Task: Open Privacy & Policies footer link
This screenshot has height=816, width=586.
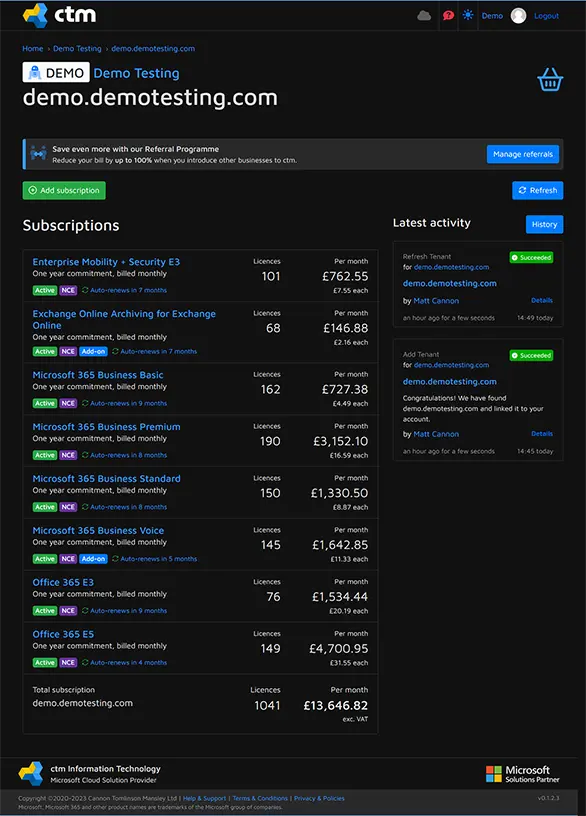Action: click(x=320, y=798)
